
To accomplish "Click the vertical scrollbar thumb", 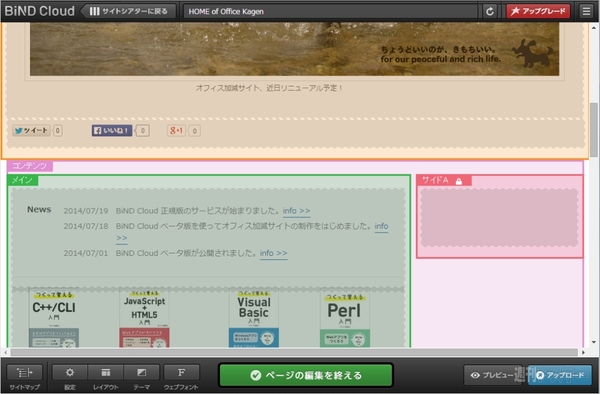I will click(593, 129).
